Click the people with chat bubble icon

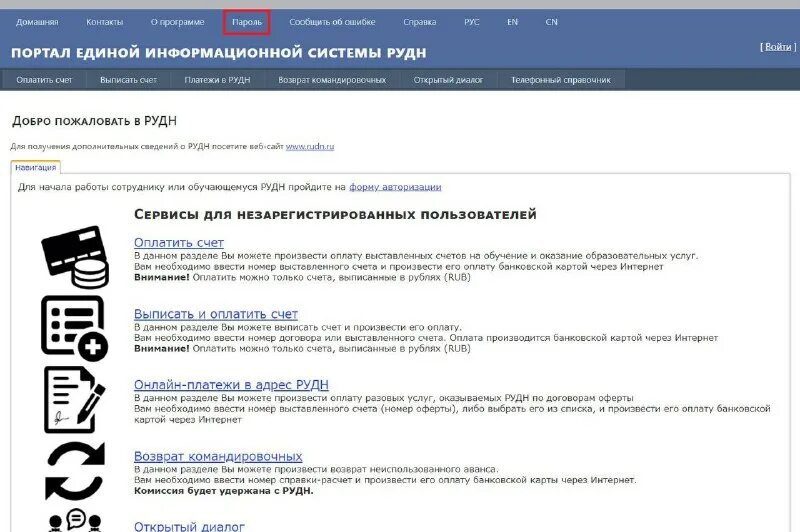tap(75, 520)
